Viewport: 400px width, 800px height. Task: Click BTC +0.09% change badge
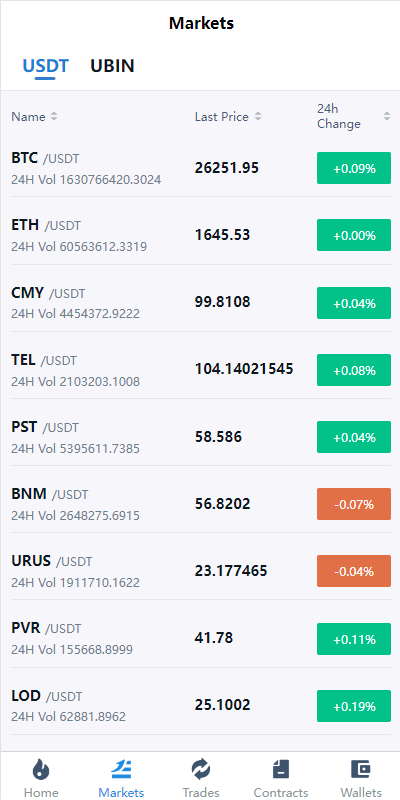click(x=354, y=168)
